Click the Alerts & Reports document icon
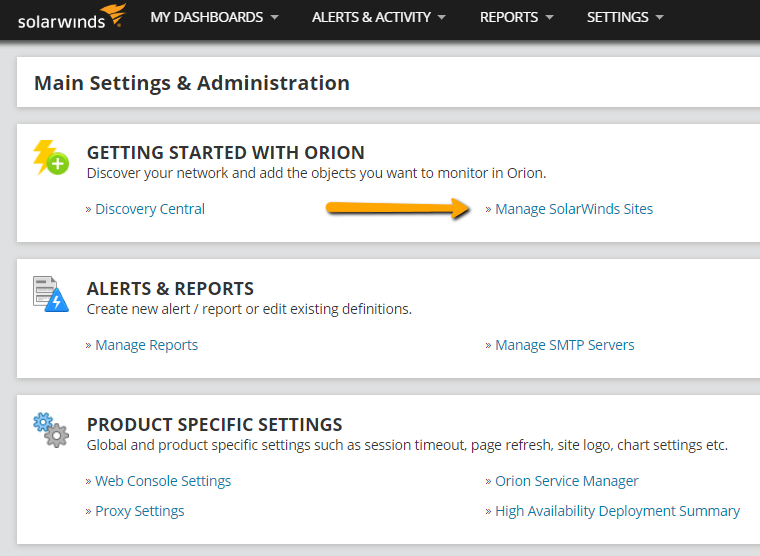The image size is (760, 556). click(51, 294)
